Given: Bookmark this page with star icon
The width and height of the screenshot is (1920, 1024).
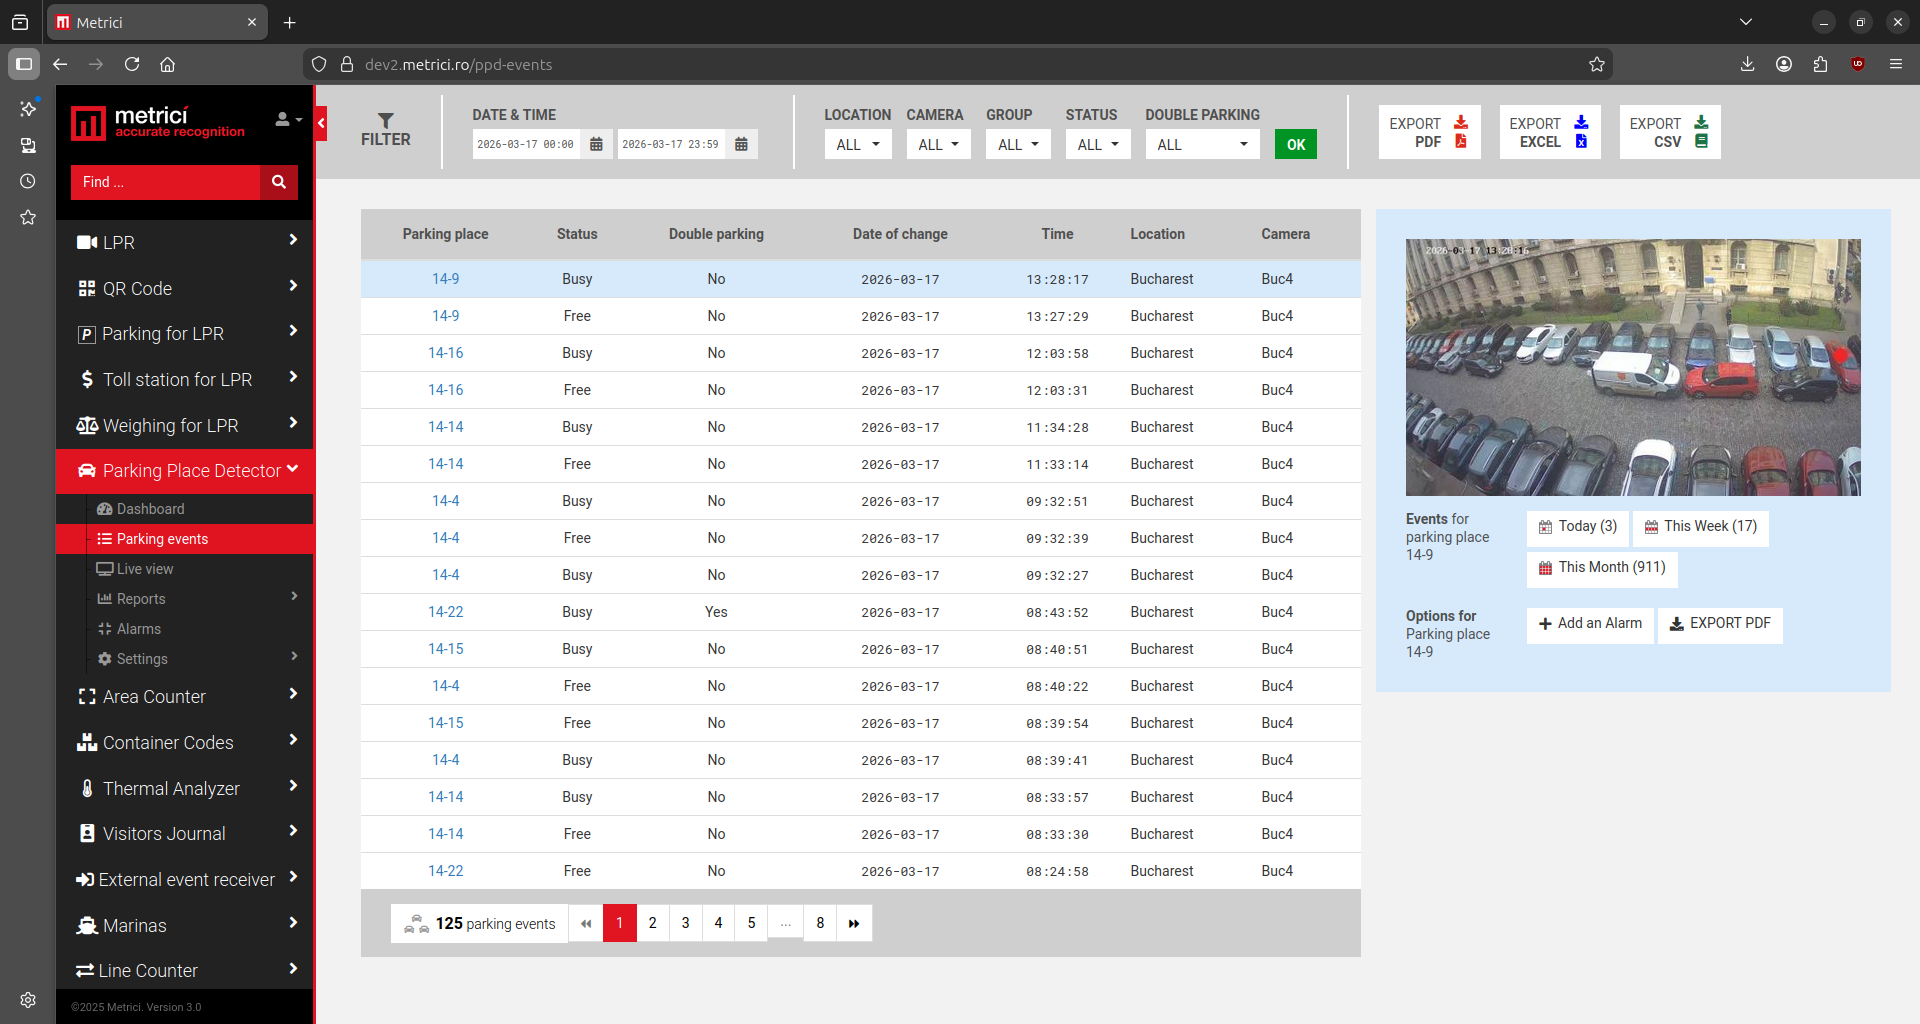Looking at the screenshot, I should [1597, 64].
